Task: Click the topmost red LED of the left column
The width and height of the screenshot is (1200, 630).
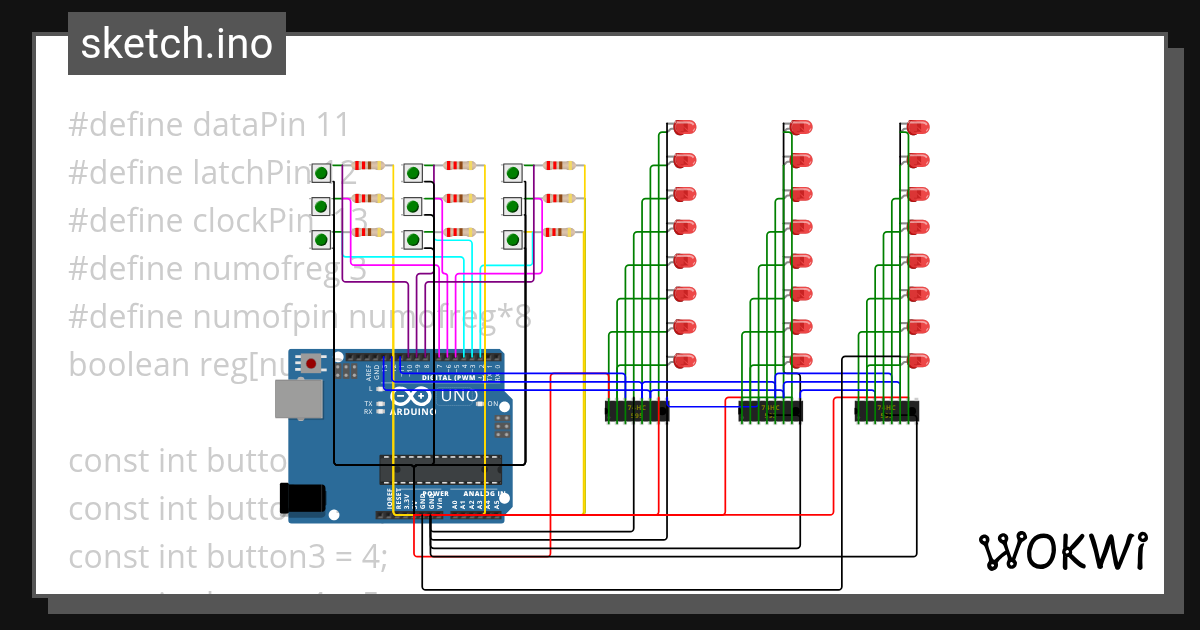Action: coord(686,127)
